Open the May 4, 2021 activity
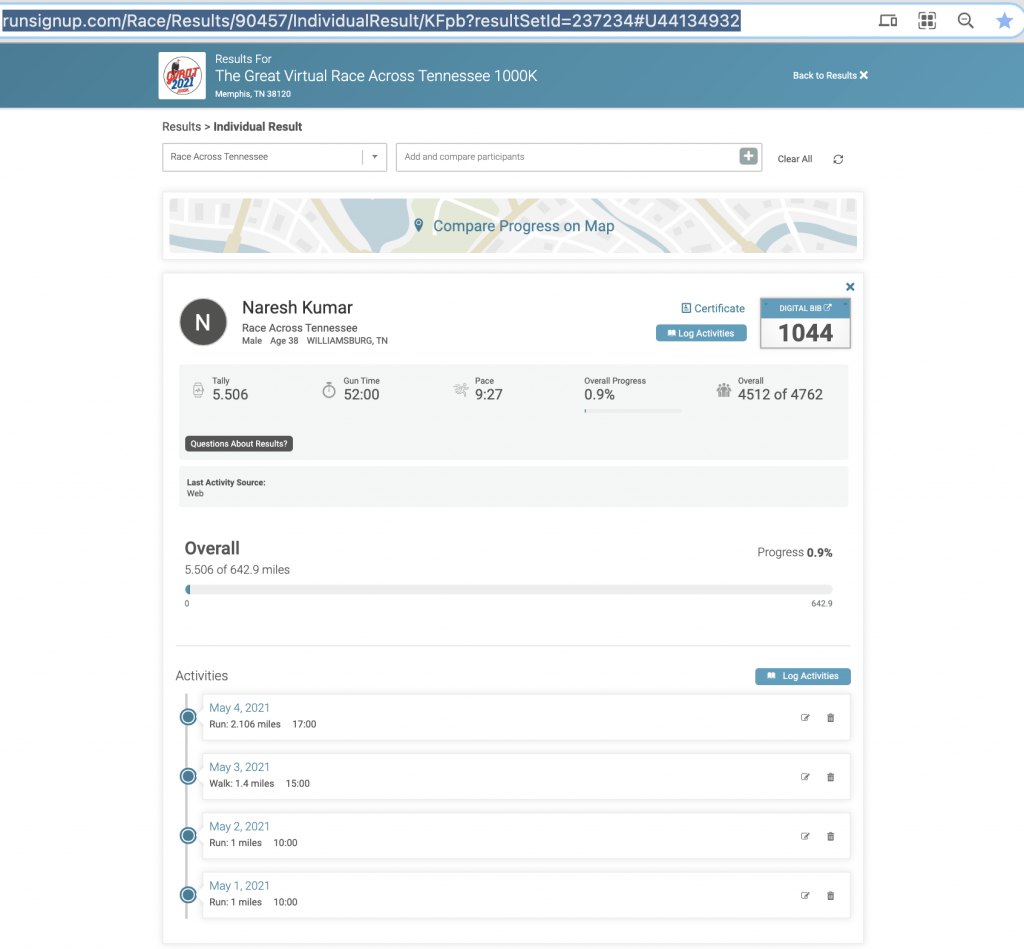This screenshot has width=1024, height=949. (x=239, y=708)
